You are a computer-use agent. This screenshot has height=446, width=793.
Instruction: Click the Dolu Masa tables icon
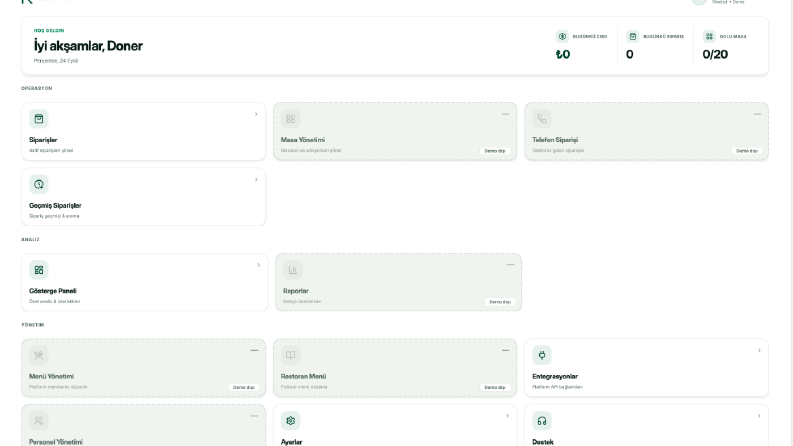coord(709,36)
